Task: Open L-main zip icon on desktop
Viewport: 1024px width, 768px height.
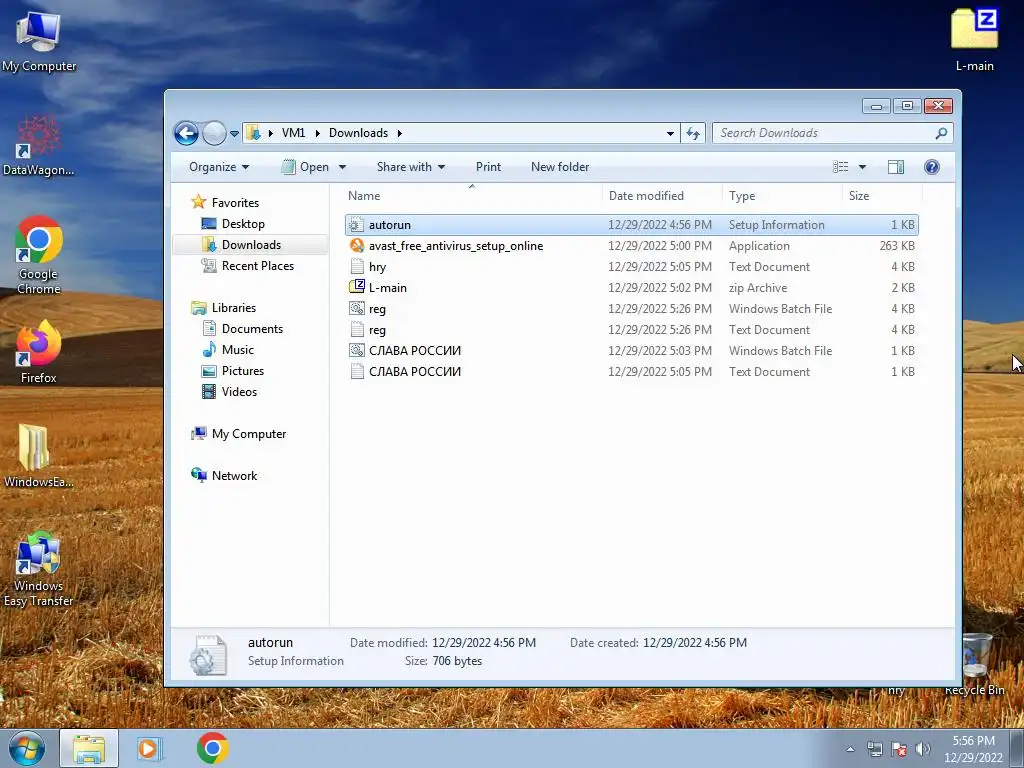Action: [974, 39]
